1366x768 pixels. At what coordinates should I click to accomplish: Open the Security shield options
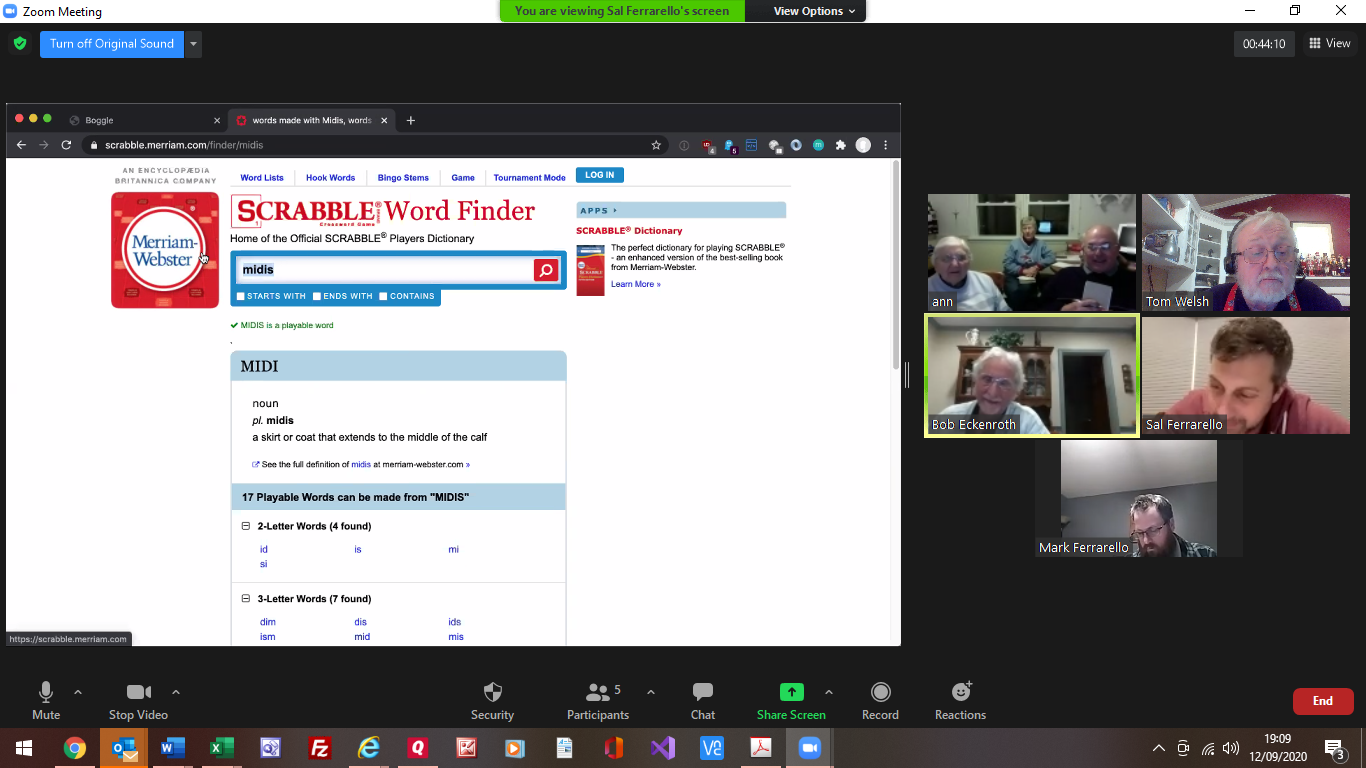[492, 701]
